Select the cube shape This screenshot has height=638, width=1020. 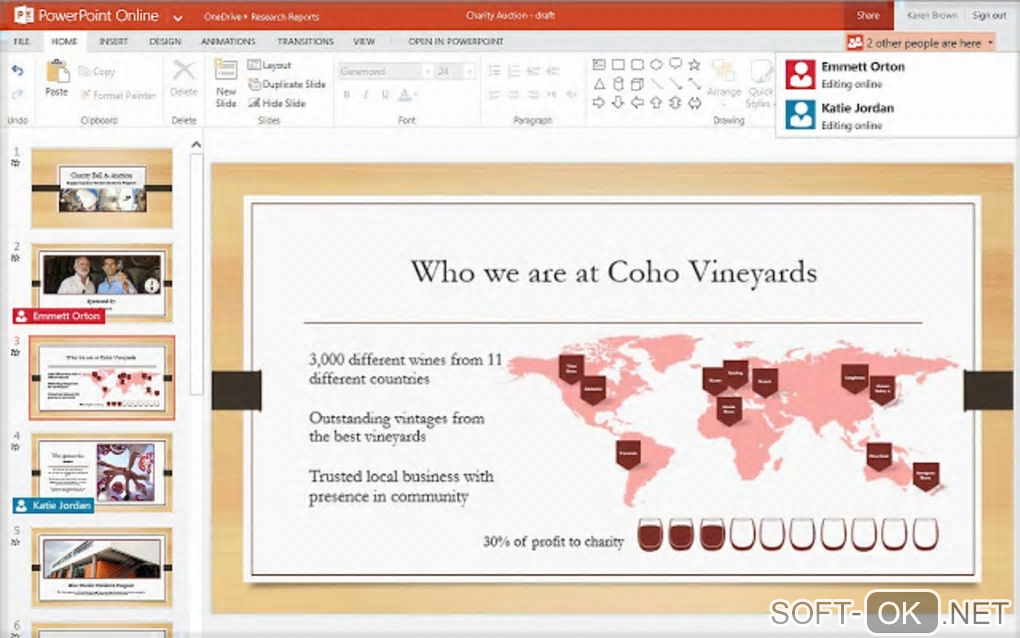(x=637, y=83)
